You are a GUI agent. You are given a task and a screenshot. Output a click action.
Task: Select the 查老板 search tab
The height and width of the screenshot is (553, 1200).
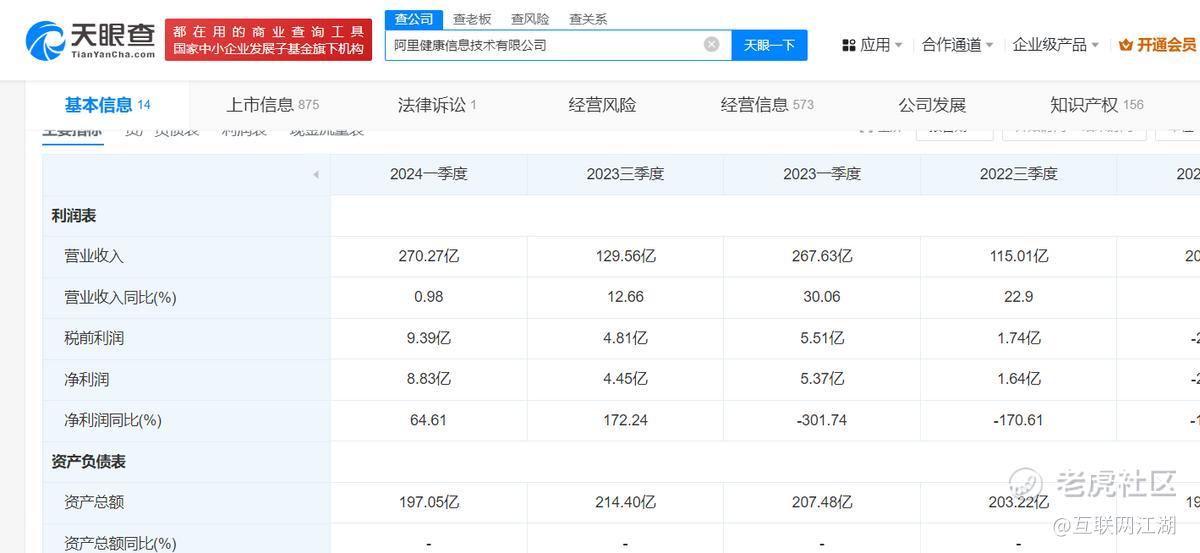tap(471, 19)
